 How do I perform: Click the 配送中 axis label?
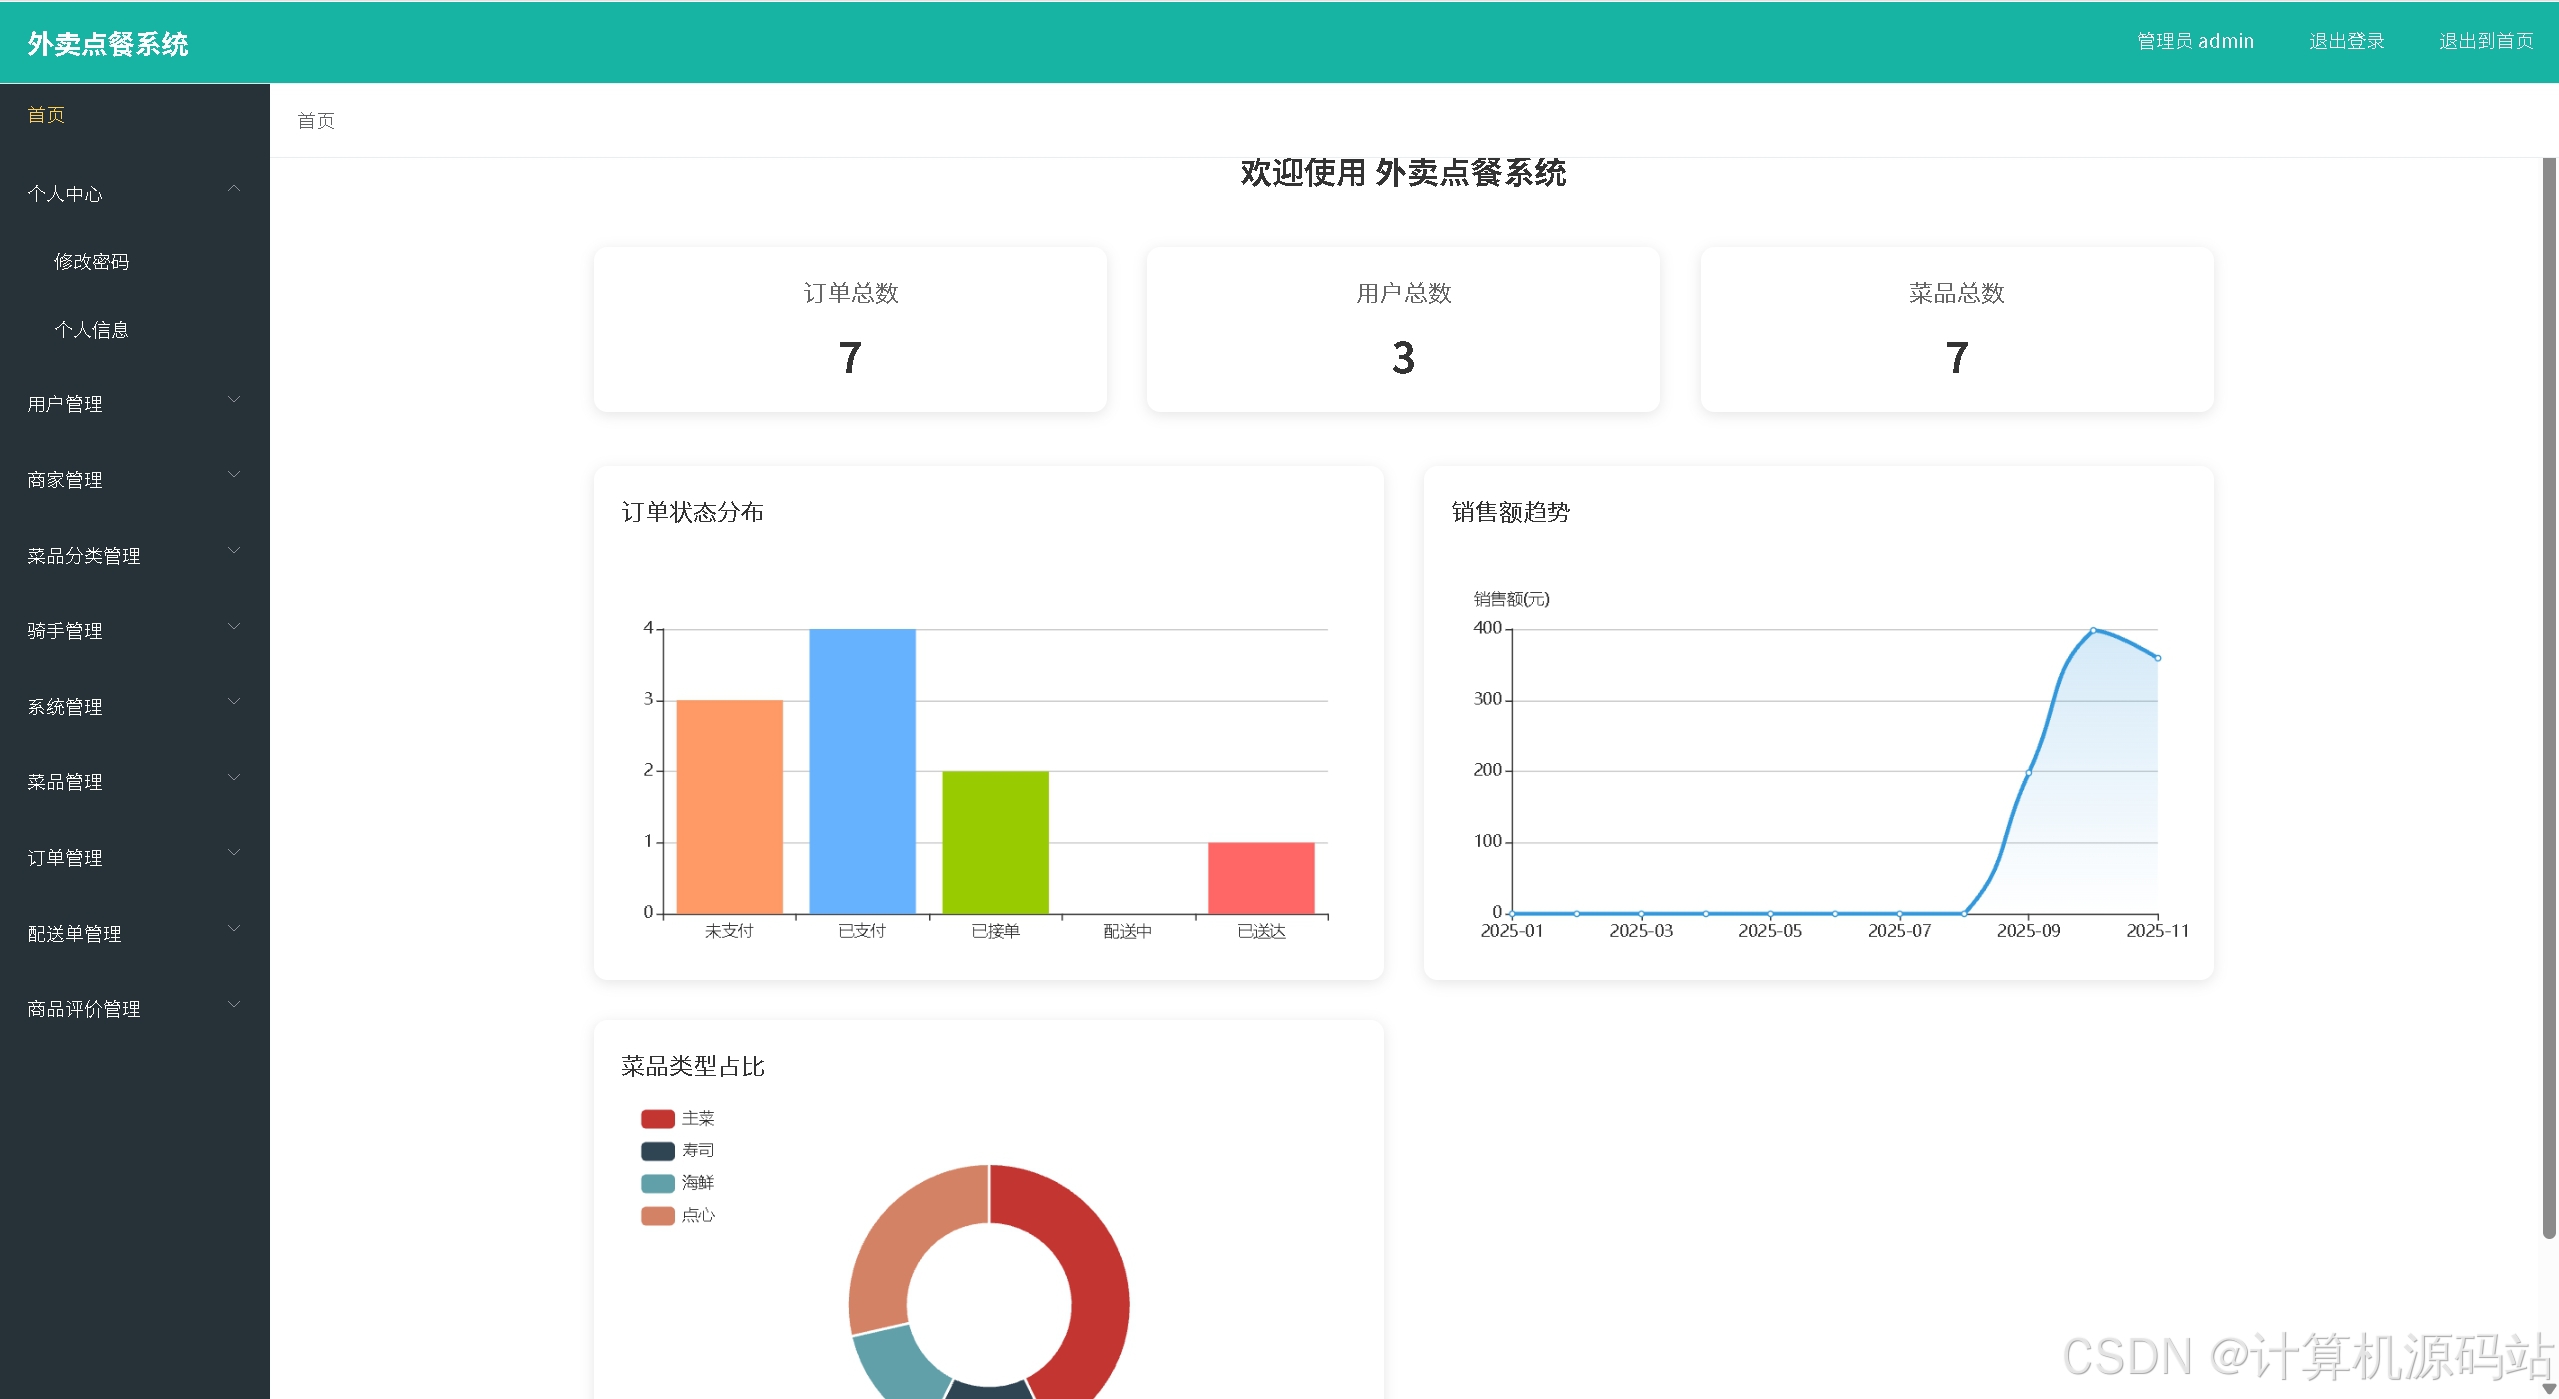(1128, 931)
